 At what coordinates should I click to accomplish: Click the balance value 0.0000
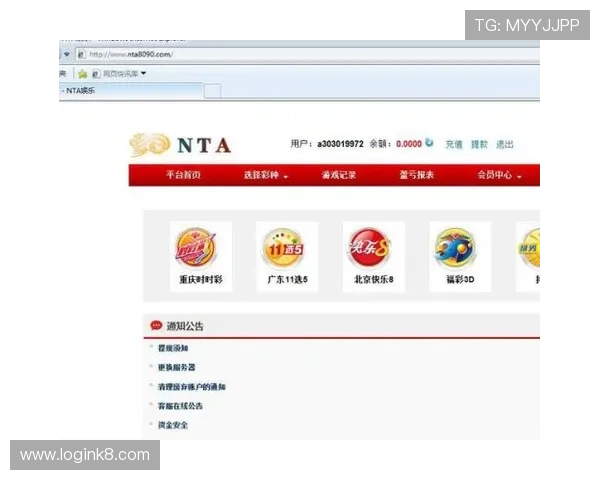[x=409, y=144]
